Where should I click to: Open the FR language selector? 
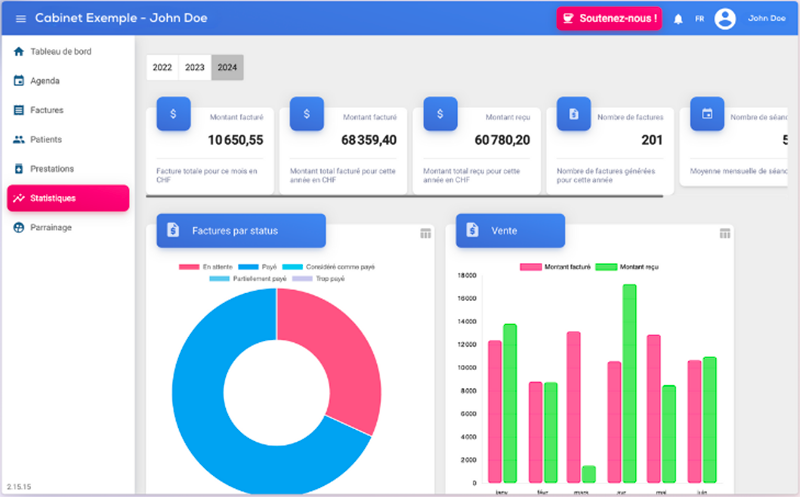pyautogui.click(x=700, y=19)
